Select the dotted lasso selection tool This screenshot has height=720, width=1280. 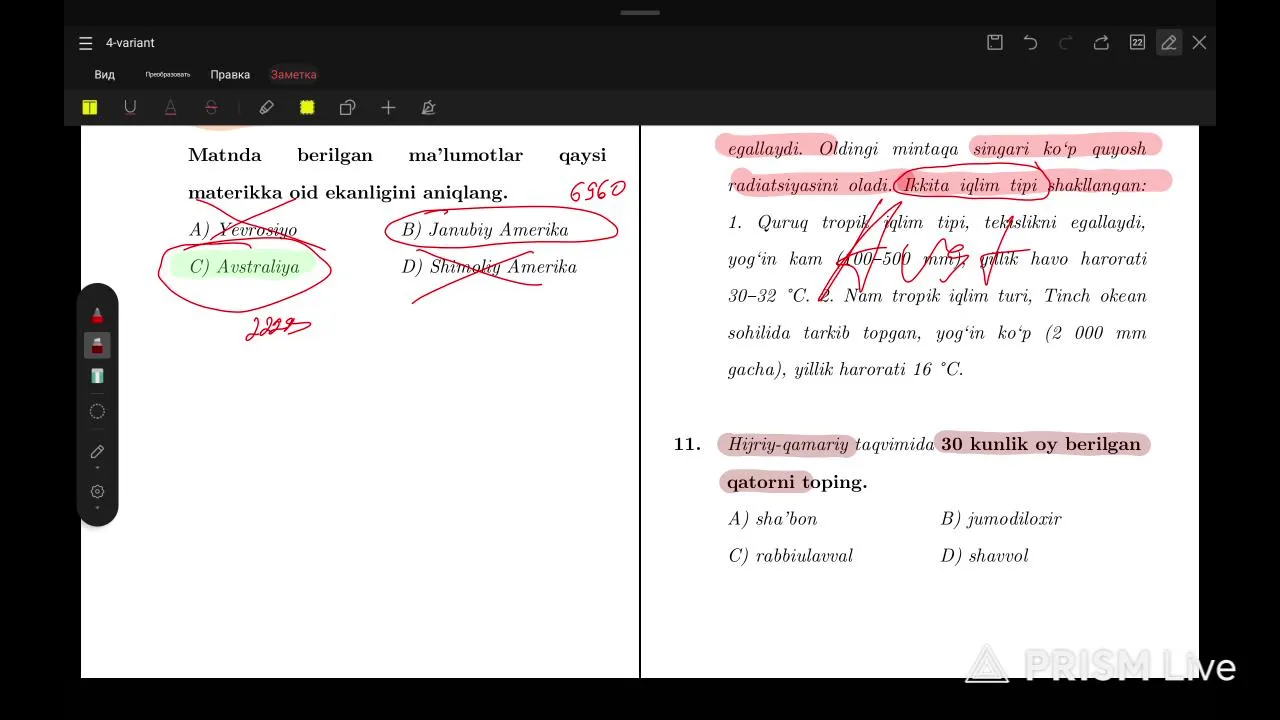click(97, 411)
